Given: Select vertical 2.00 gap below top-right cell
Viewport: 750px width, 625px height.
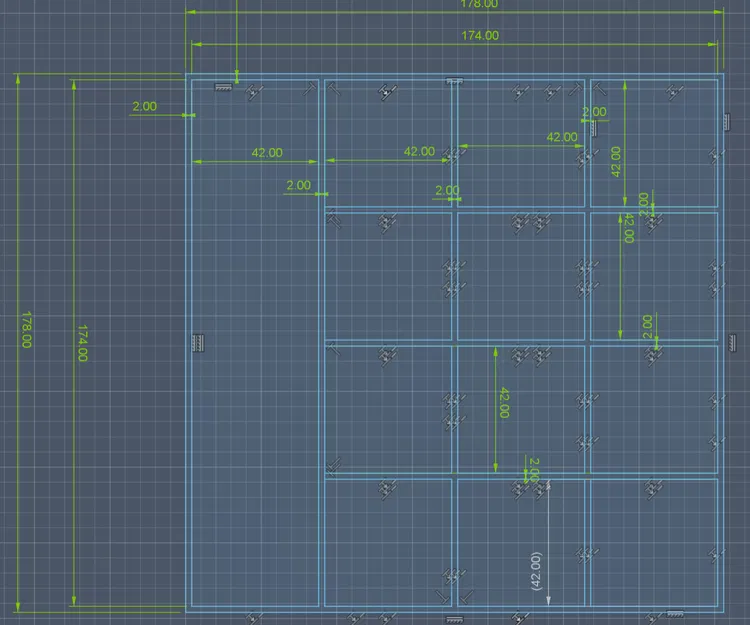Looking at the screenshot, I should 644,204.
